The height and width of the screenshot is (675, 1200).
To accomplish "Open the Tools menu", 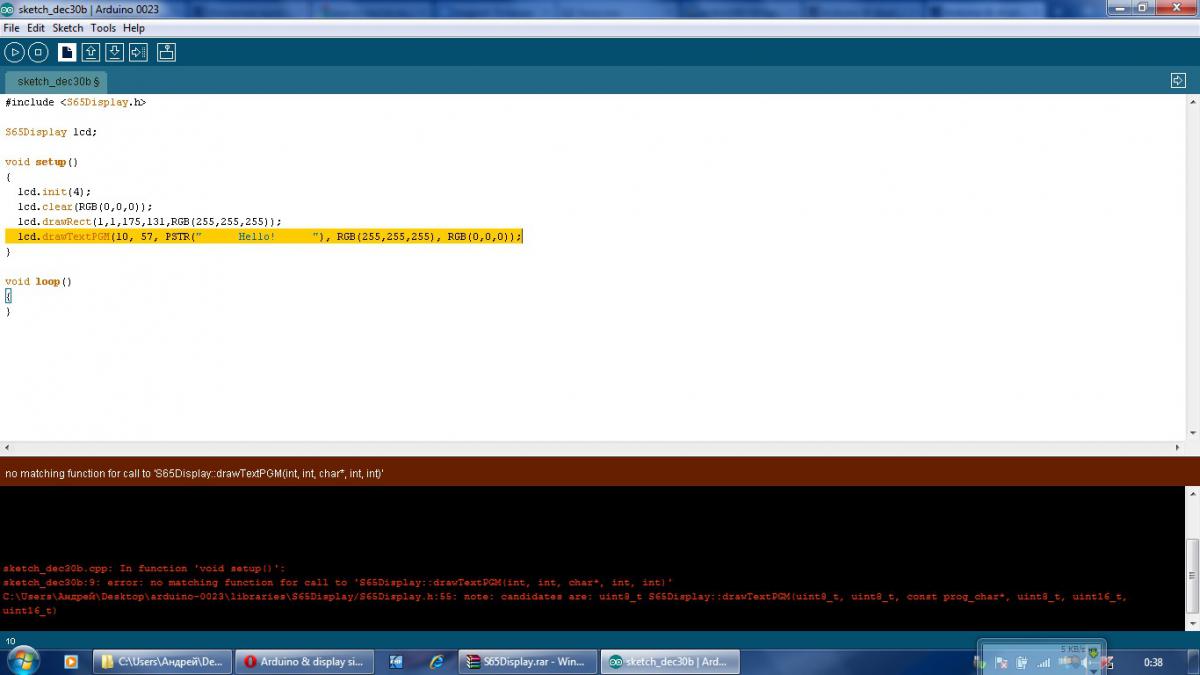I will click(103, 28).
